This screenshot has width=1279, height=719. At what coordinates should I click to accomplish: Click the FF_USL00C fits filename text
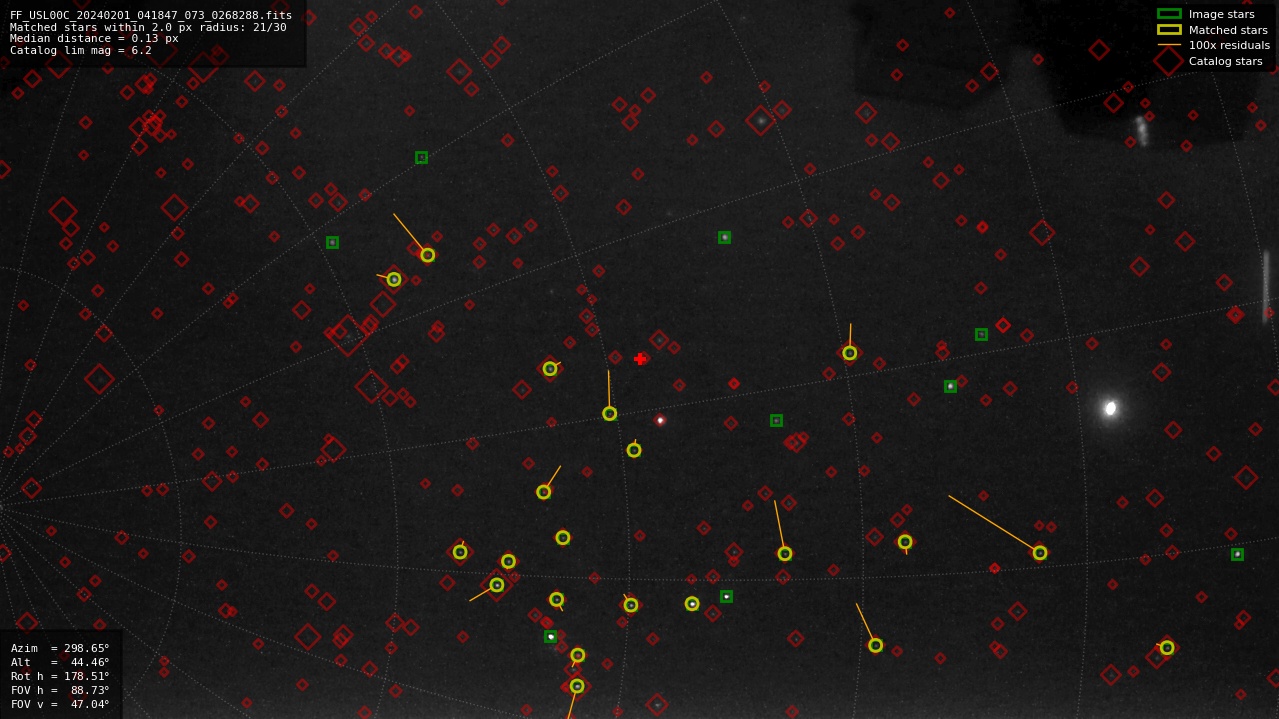click(x=151, y=15)
